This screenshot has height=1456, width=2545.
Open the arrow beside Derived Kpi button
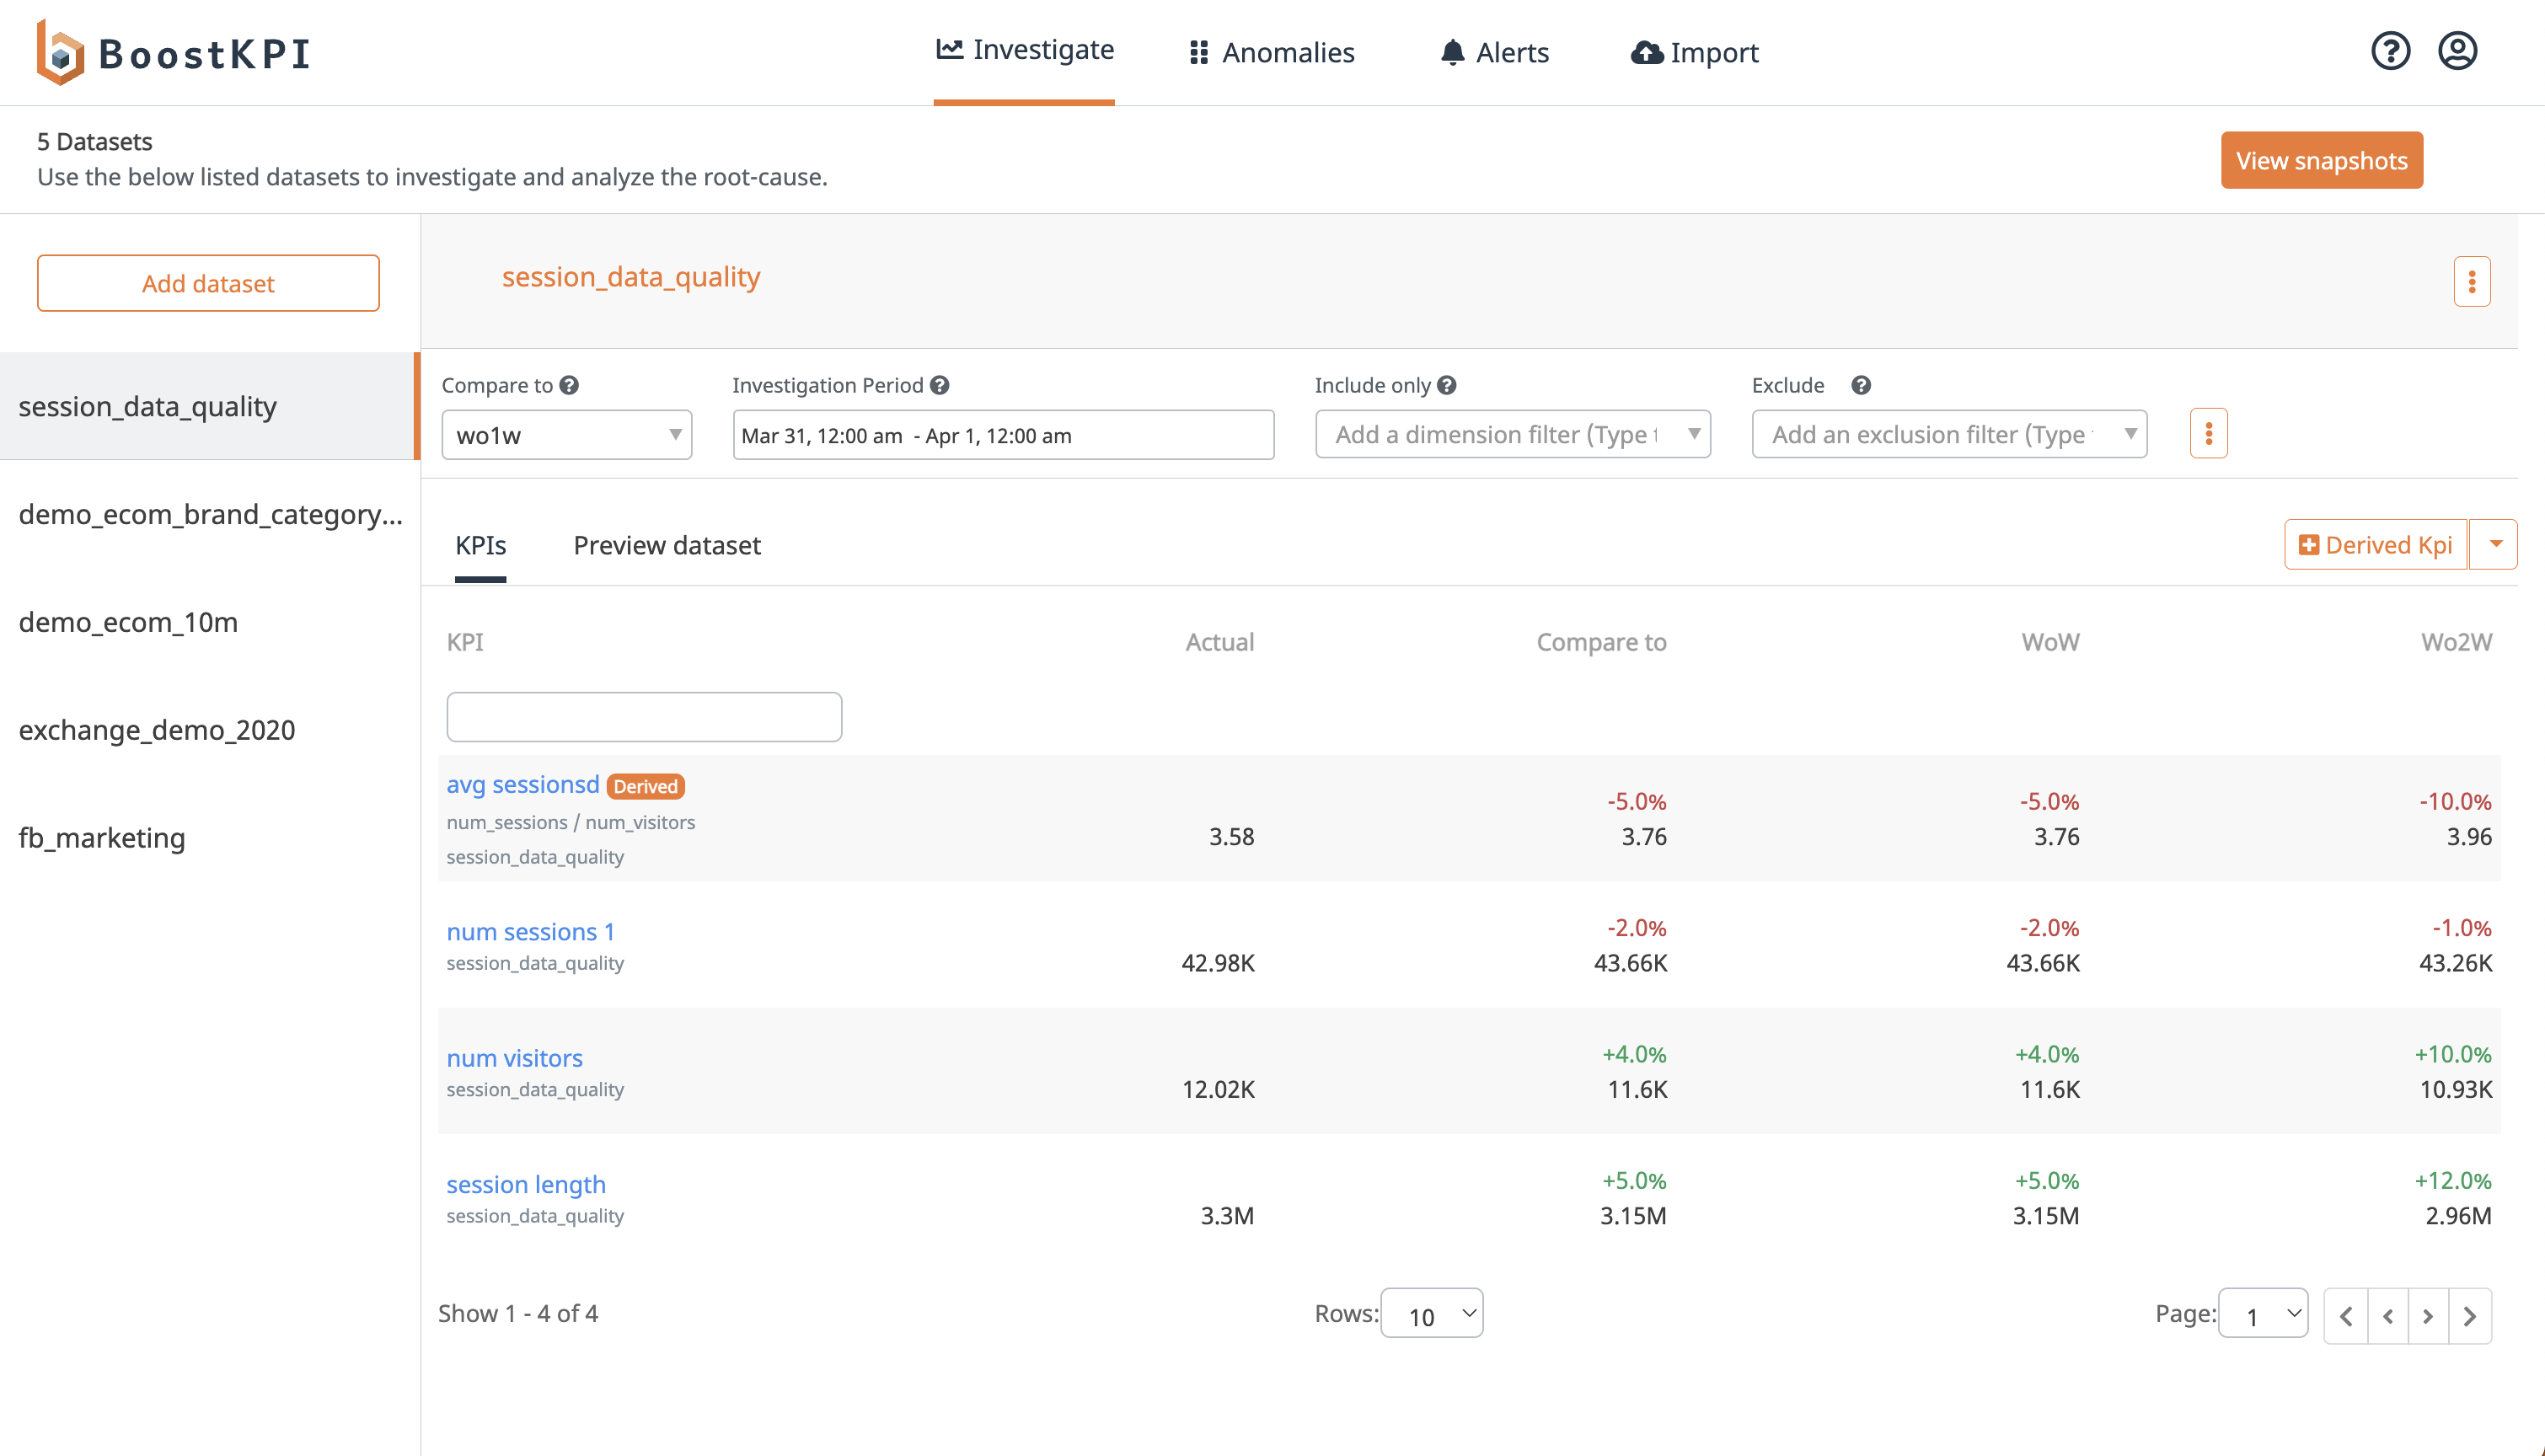click(x=2495, y=544)
